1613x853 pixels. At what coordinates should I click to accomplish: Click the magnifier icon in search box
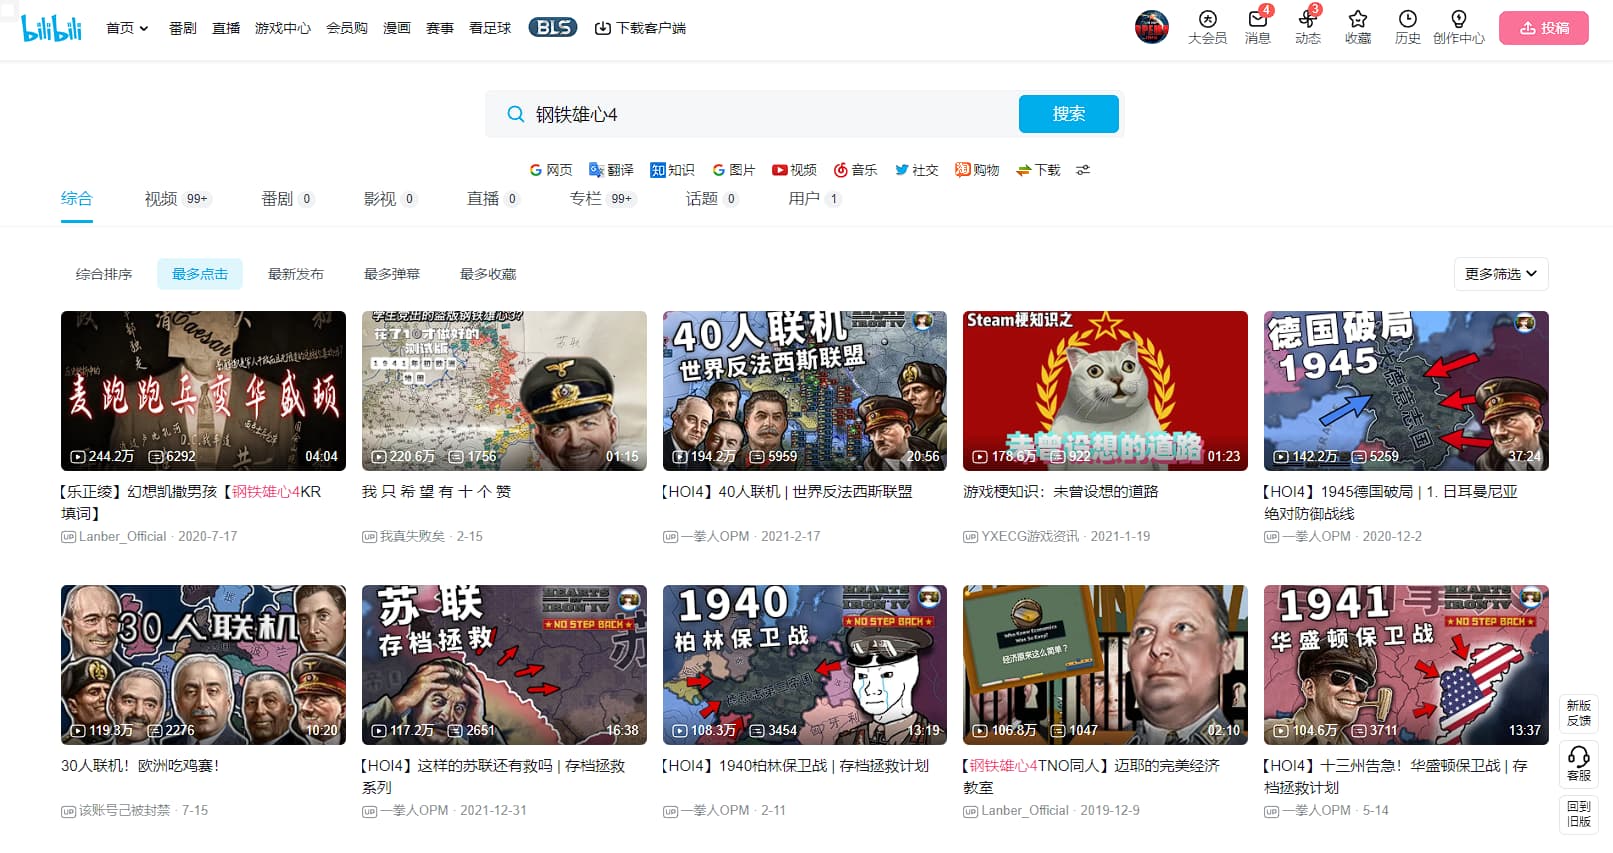[515, 114]
